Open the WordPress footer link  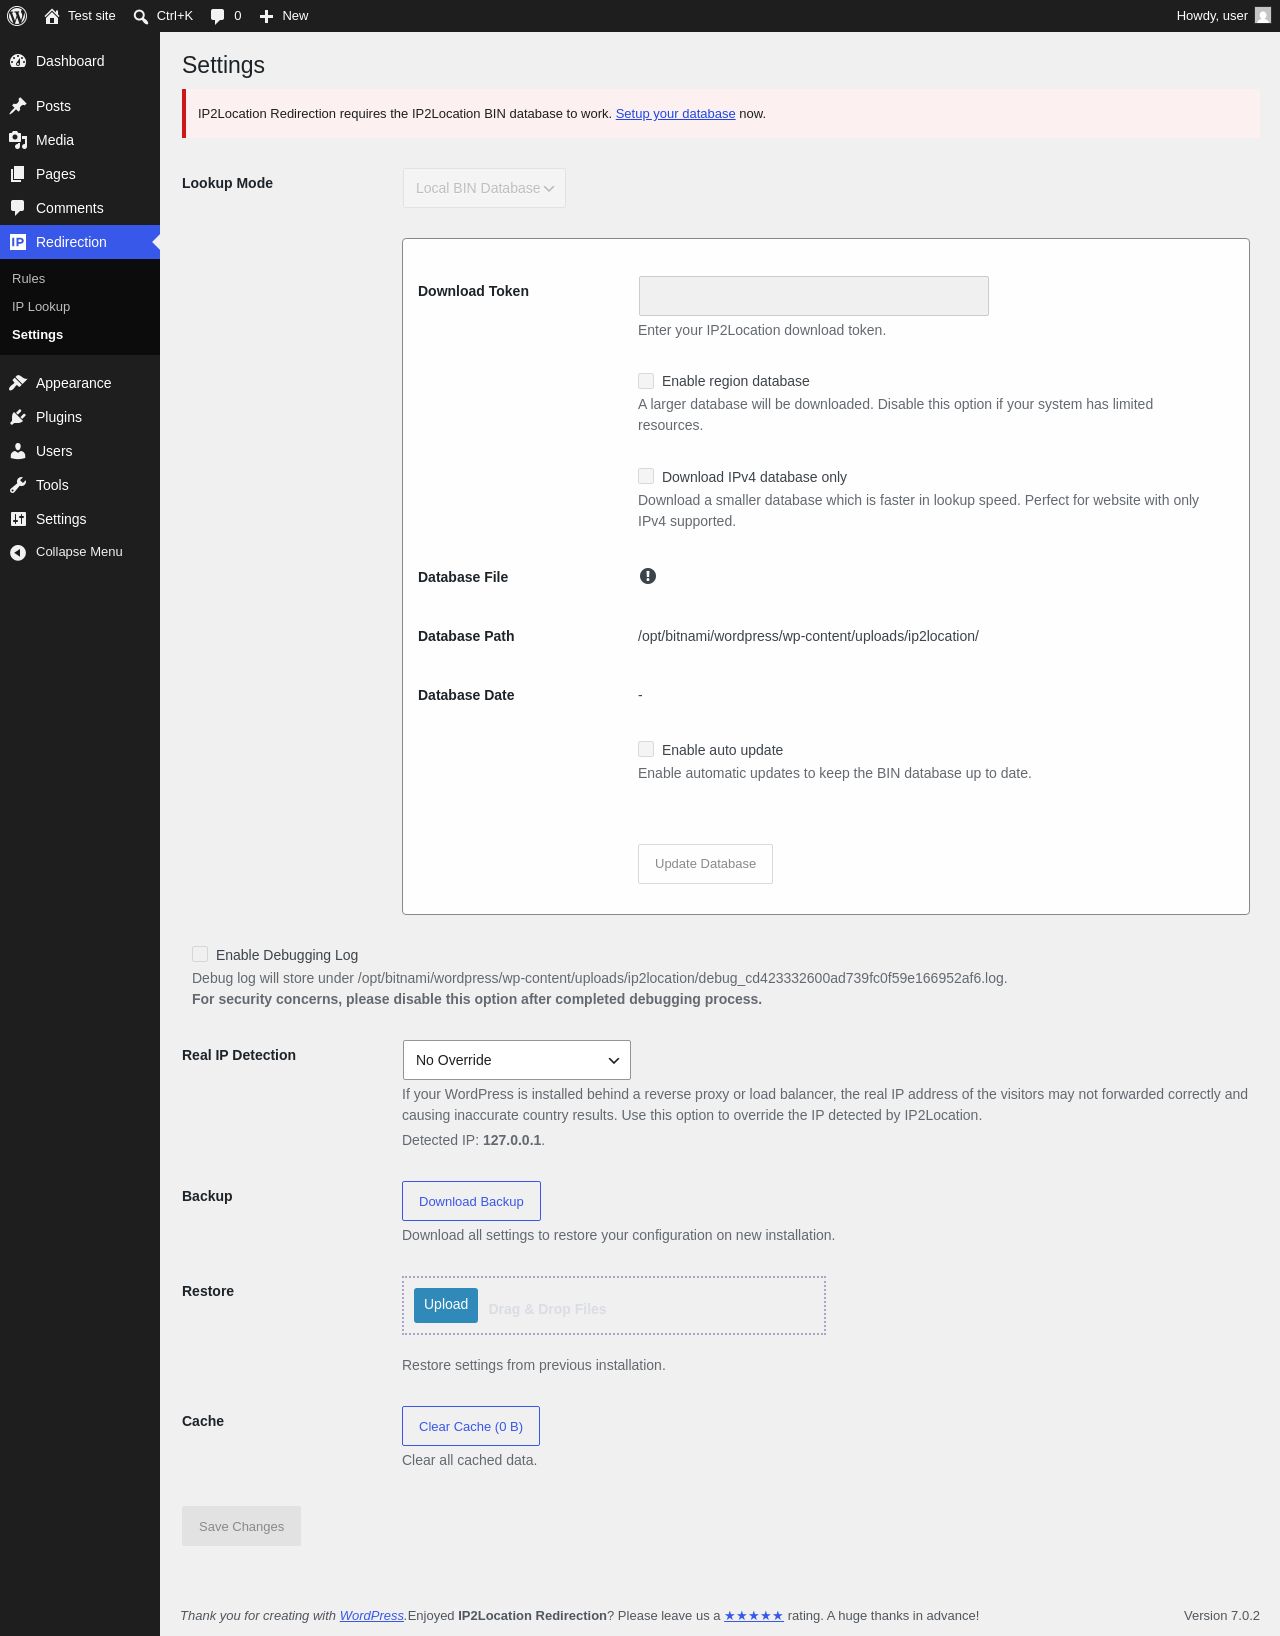pyautogui.click(x=372, y=1616)
